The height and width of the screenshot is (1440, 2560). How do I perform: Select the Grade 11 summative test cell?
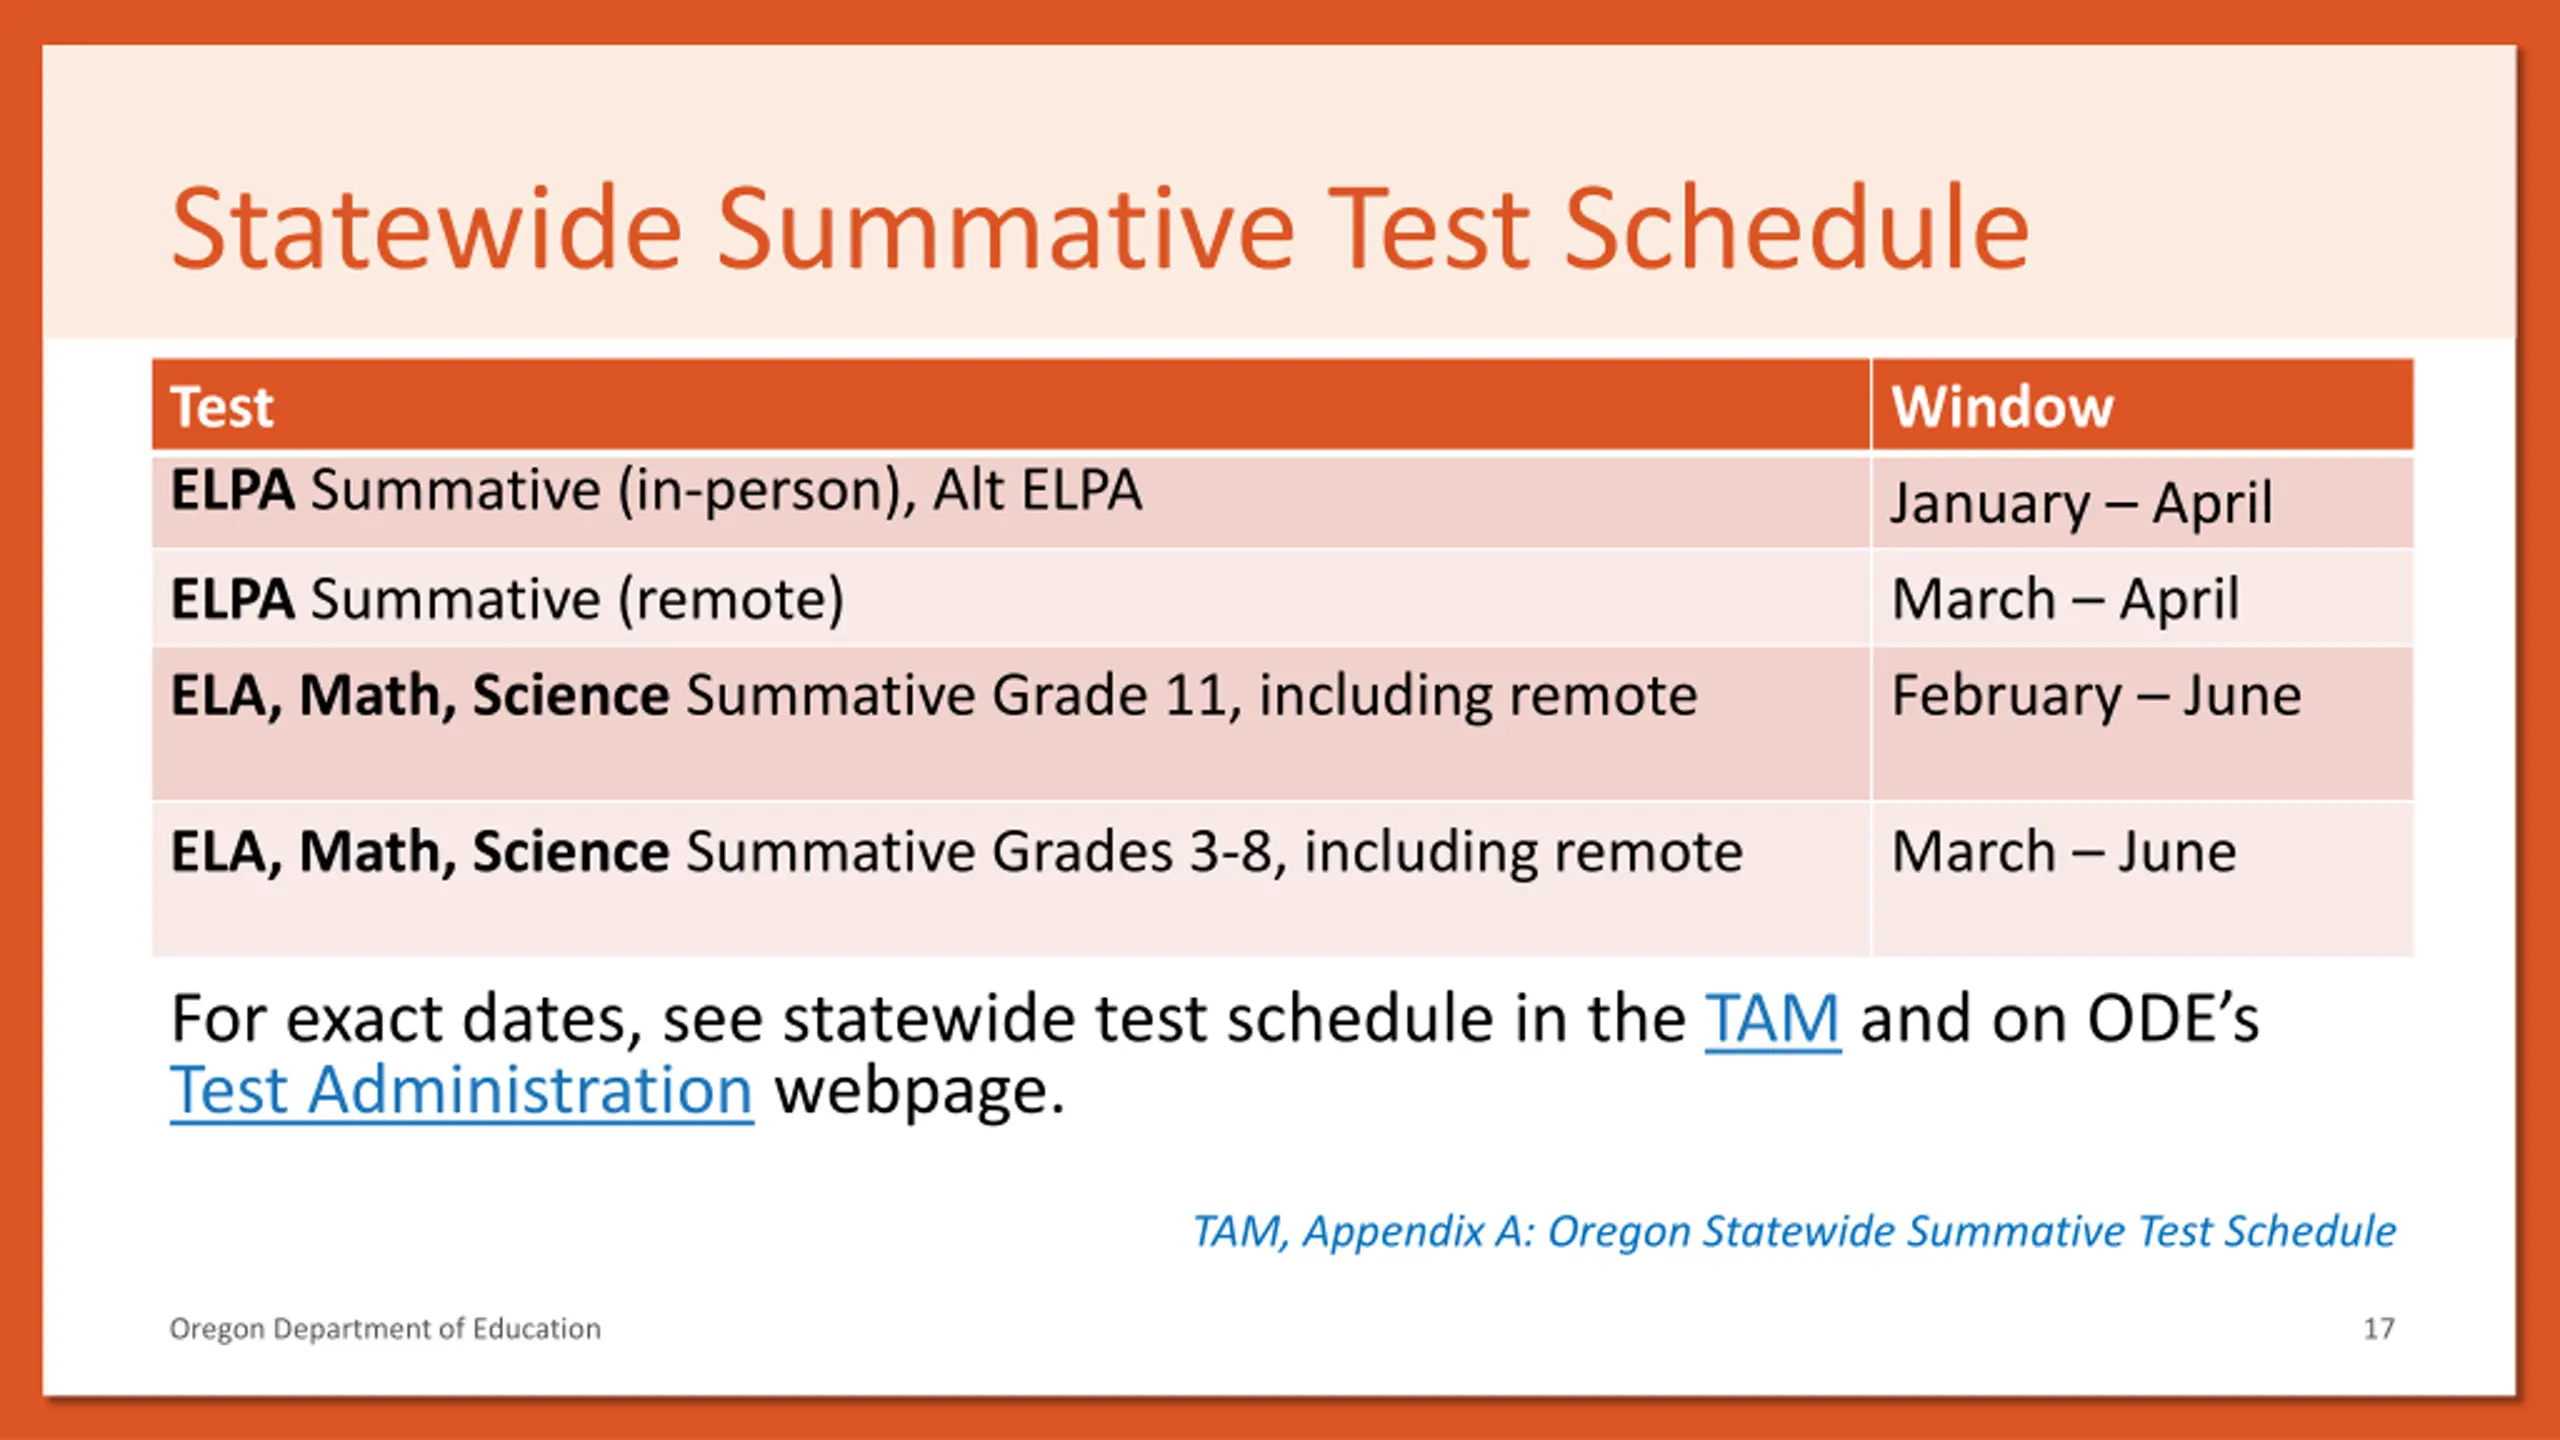coord(1010,724)
